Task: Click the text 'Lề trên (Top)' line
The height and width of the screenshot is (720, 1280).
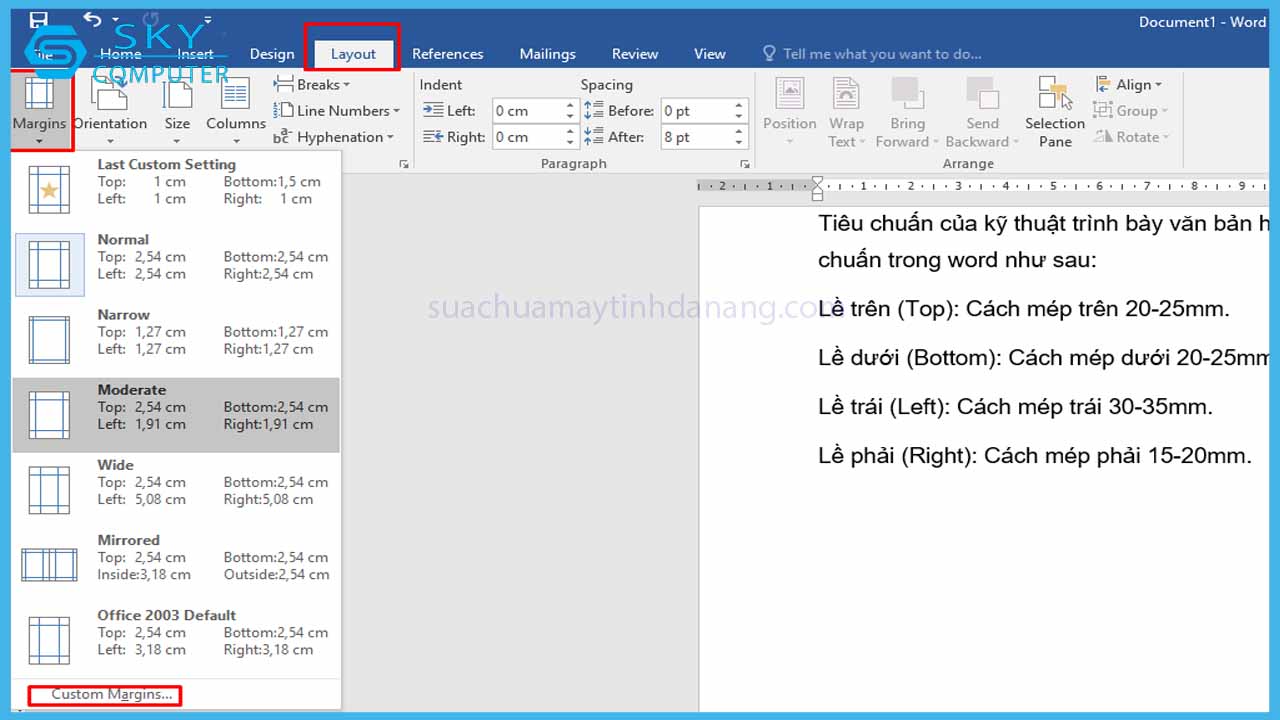Action: [1023, 309]
